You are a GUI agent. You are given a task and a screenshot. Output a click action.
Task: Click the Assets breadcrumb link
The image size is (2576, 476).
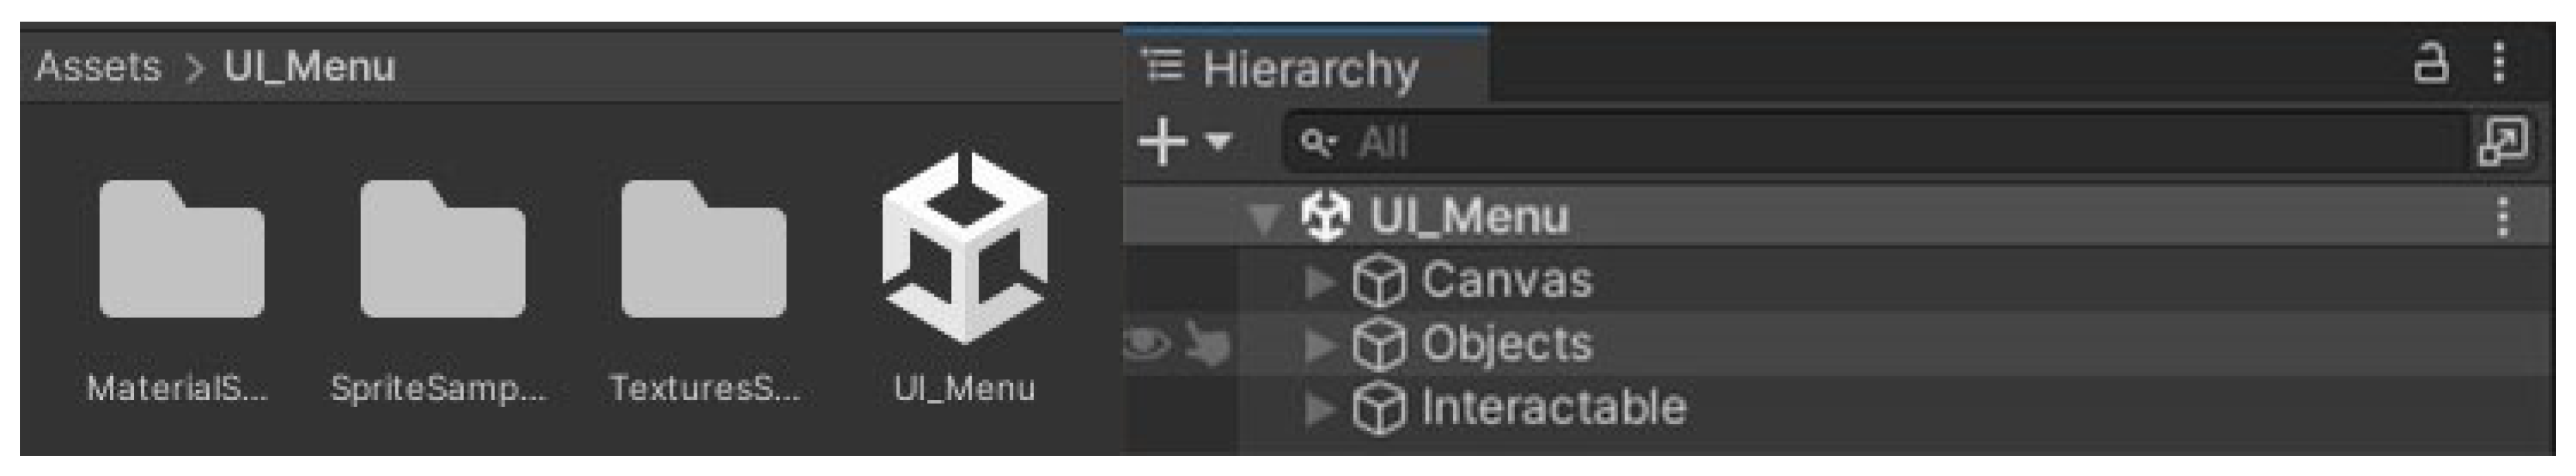(98, 67)
